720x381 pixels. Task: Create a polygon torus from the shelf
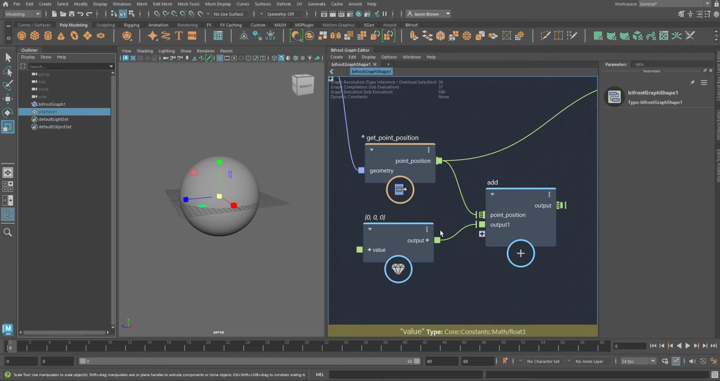coord(74,36)
